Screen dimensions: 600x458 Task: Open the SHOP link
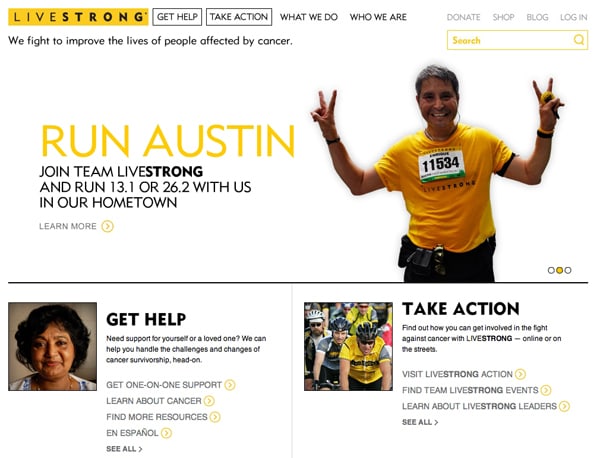(503, 17)
